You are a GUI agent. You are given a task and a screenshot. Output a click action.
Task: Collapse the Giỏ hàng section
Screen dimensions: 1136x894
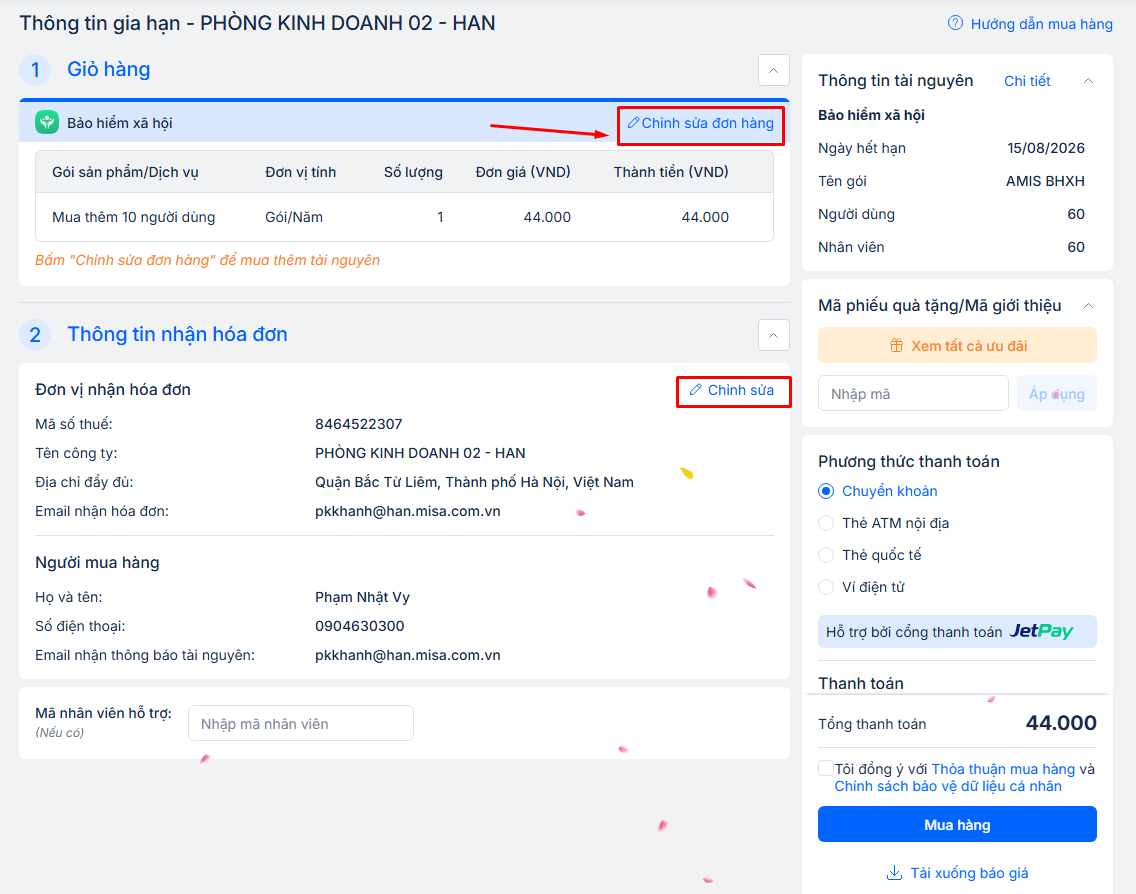tap(773, 70)
